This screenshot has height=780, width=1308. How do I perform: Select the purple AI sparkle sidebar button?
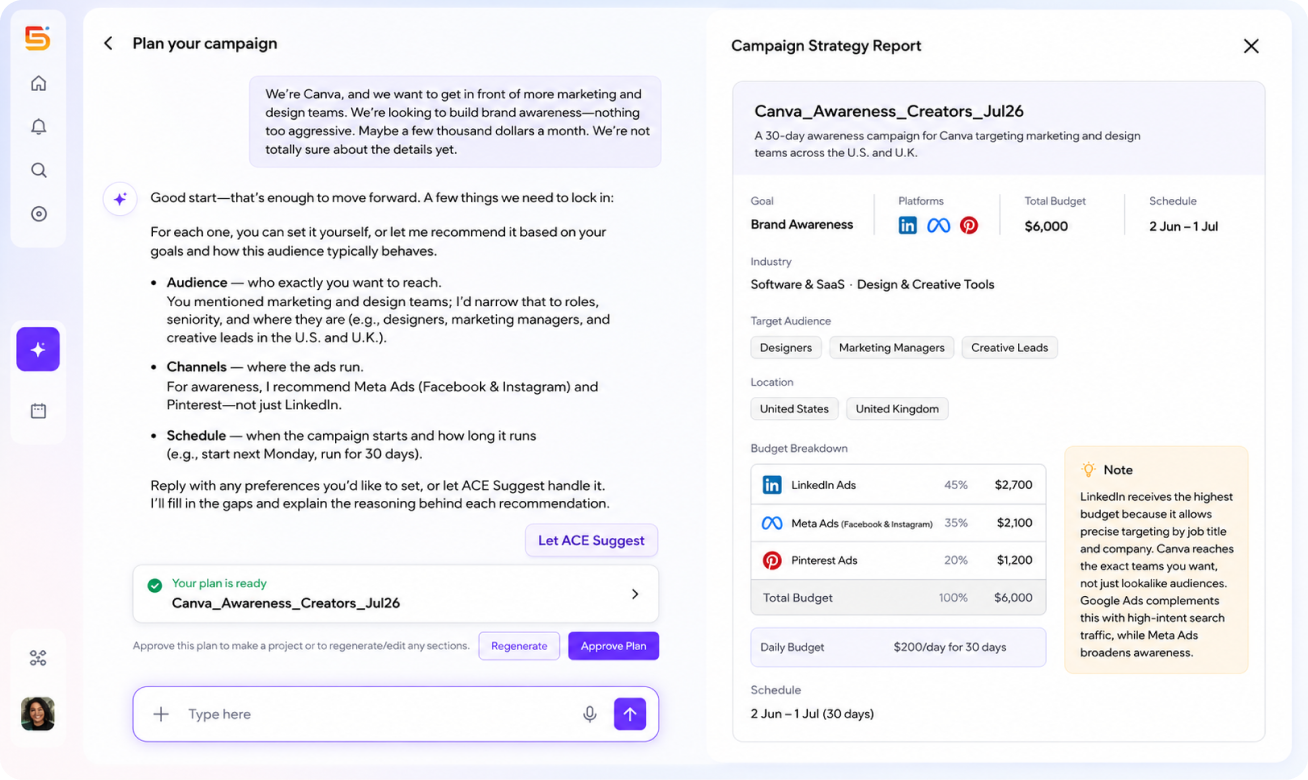click(38, 349)
